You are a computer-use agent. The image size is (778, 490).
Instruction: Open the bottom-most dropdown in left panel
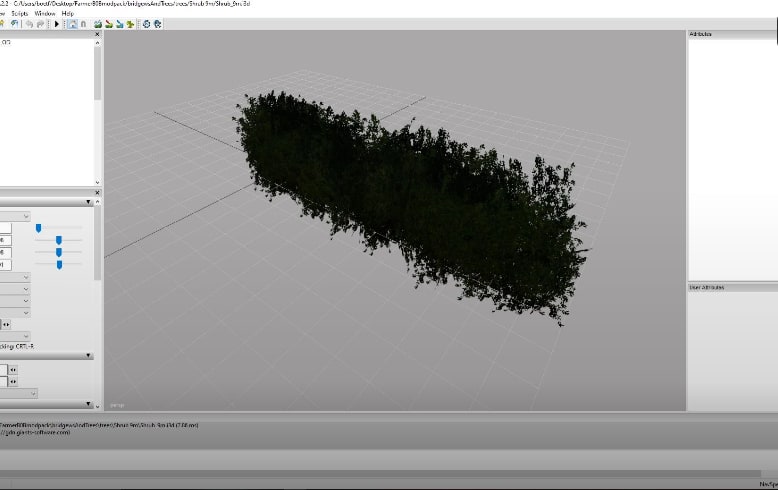(19, 394)
